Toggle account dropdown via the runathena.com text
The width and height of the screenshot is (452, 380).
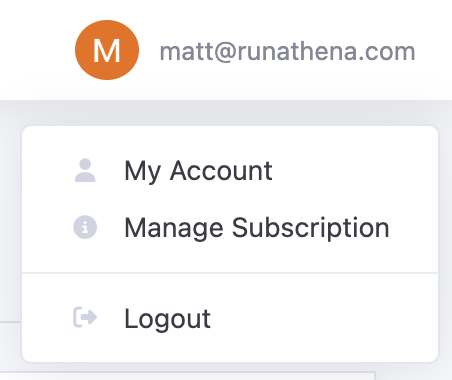pos(327,52)
